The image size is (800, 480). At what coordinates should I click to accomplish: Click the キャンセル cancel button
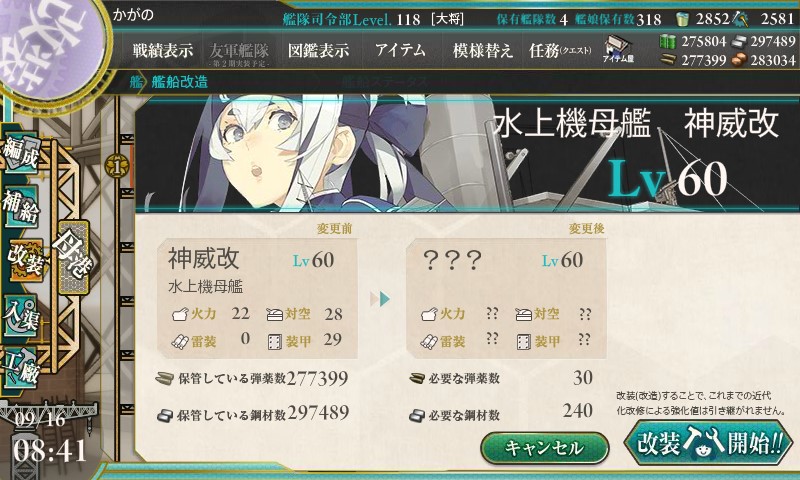[x=544, y=448]
